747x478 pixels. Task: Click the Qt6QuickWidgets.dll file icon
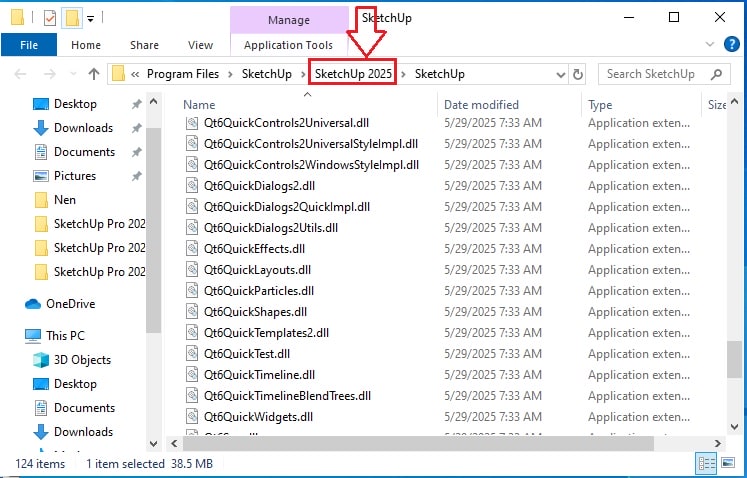coord(192,417)
